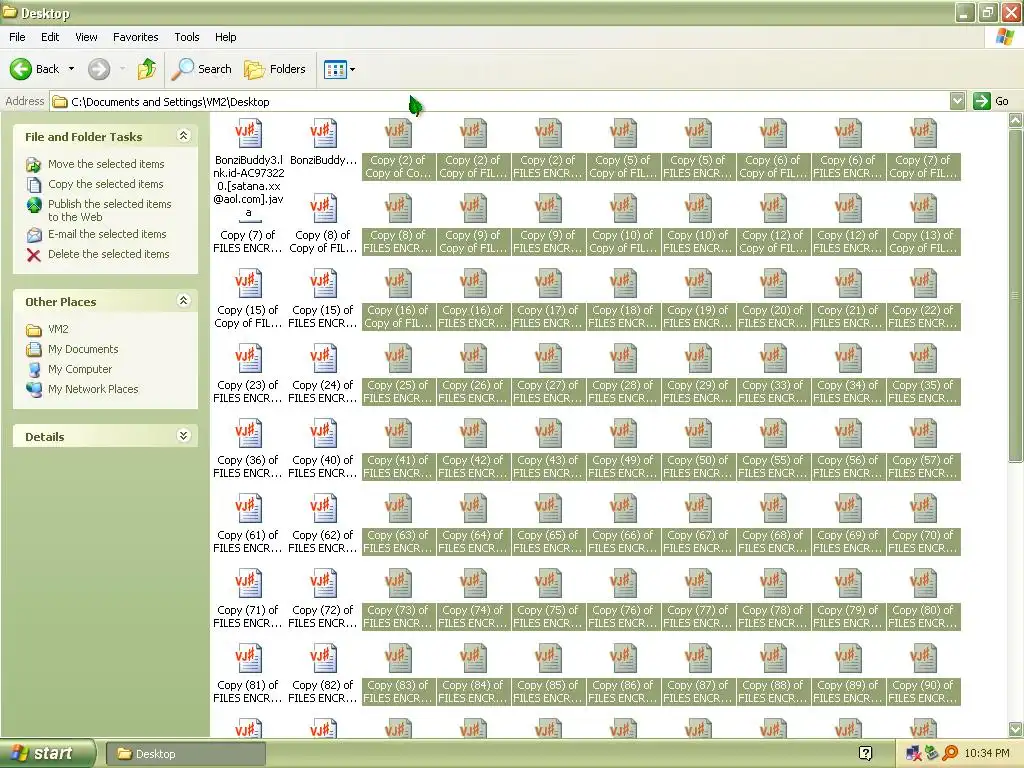Select Copy (23) of FILES ENCR… icon
Viewport: 1024px width, 768px height.
click(248, 359)
